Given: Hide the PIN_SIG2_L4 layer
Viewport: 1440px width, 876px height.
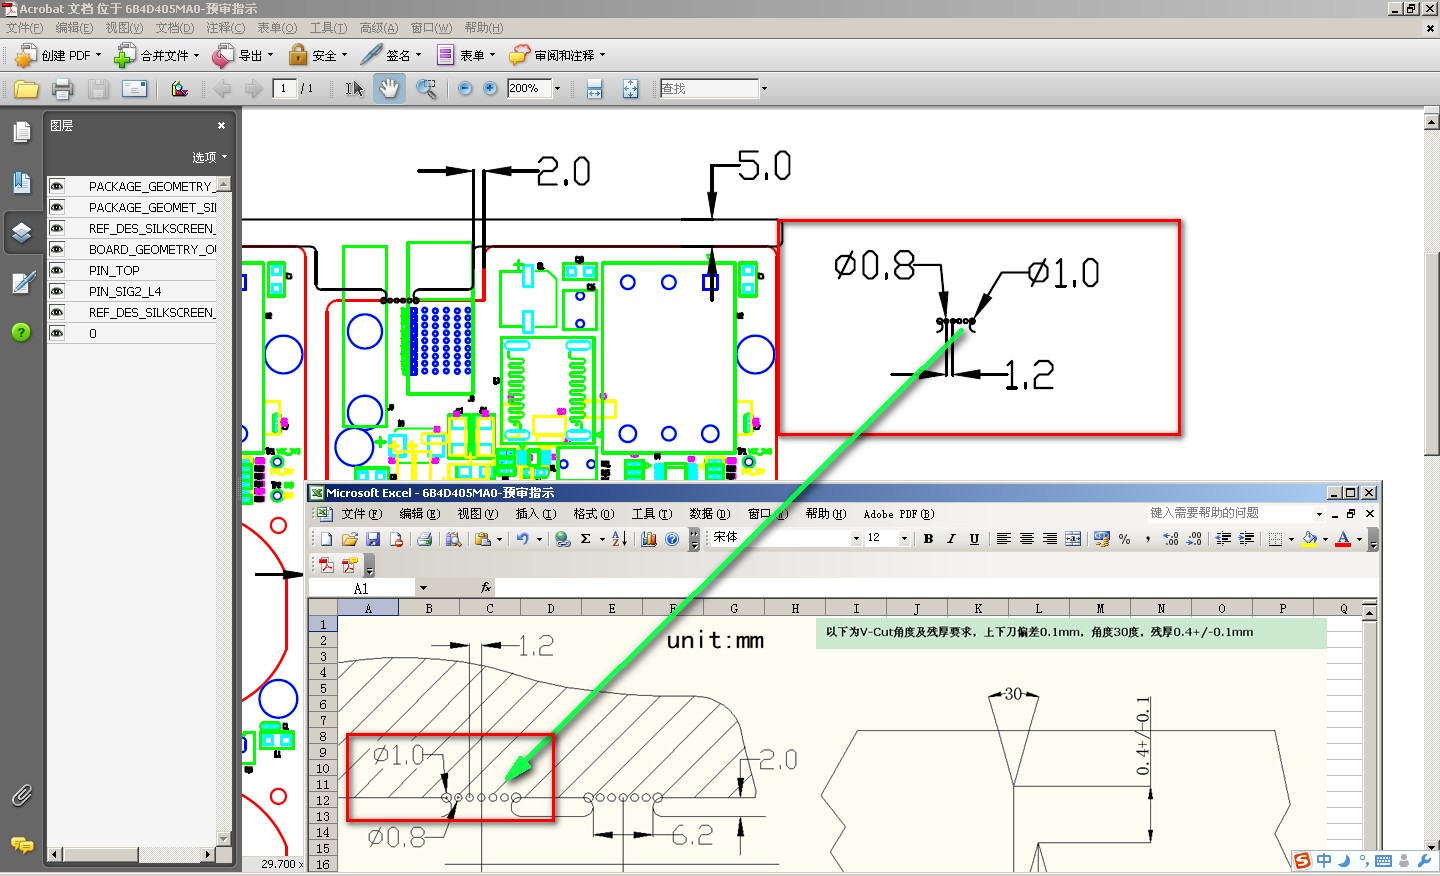Looking at the screenshot, I should (57, 291).
